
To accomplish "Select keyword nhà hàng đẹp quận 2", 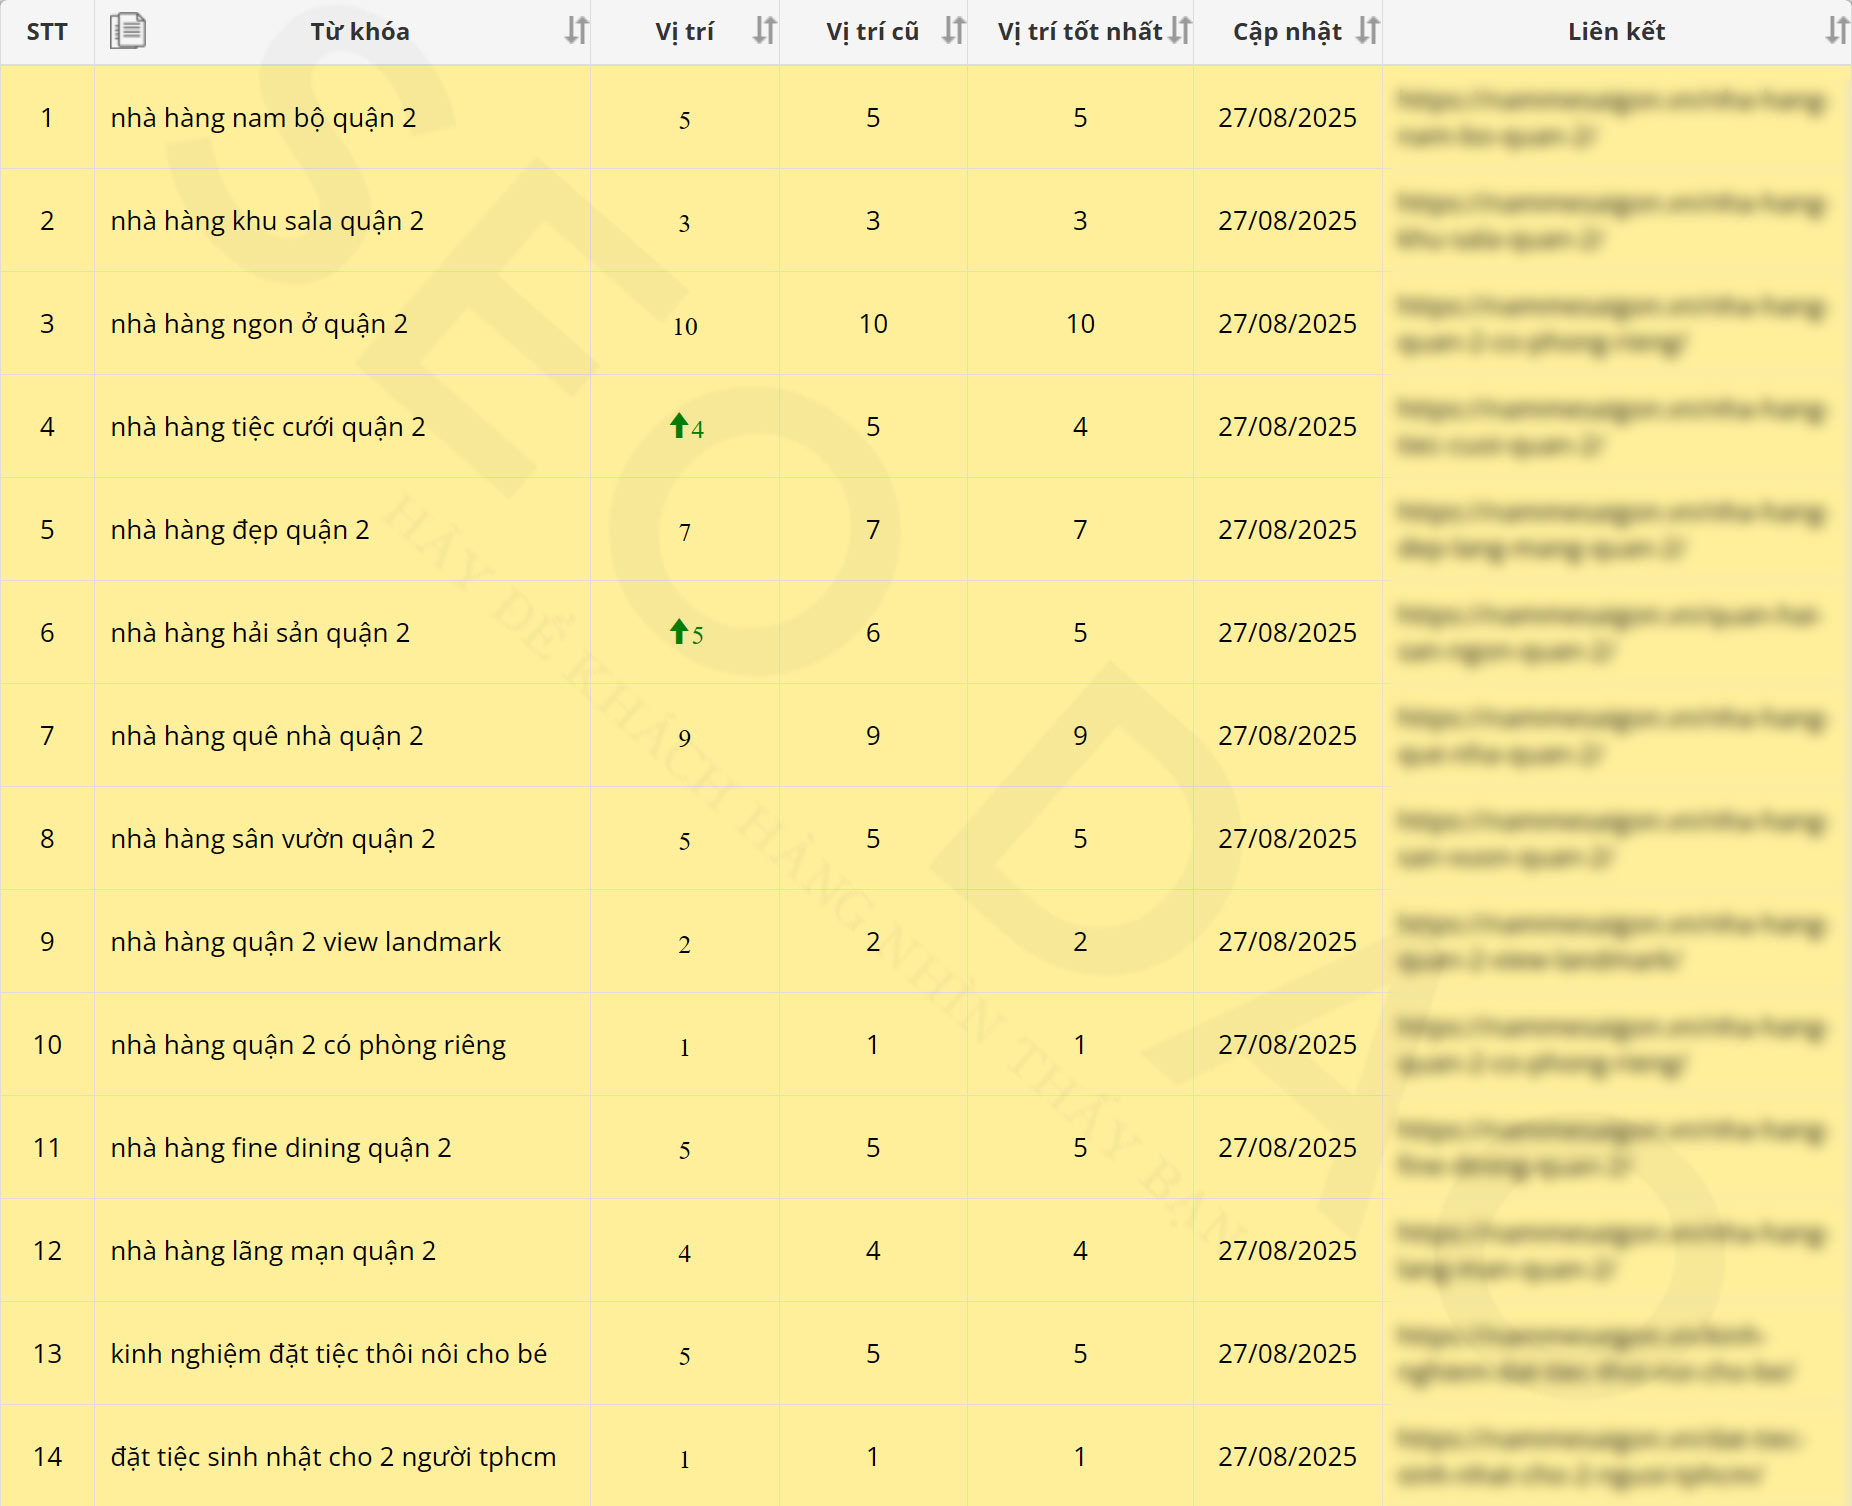I will [240, 530].
